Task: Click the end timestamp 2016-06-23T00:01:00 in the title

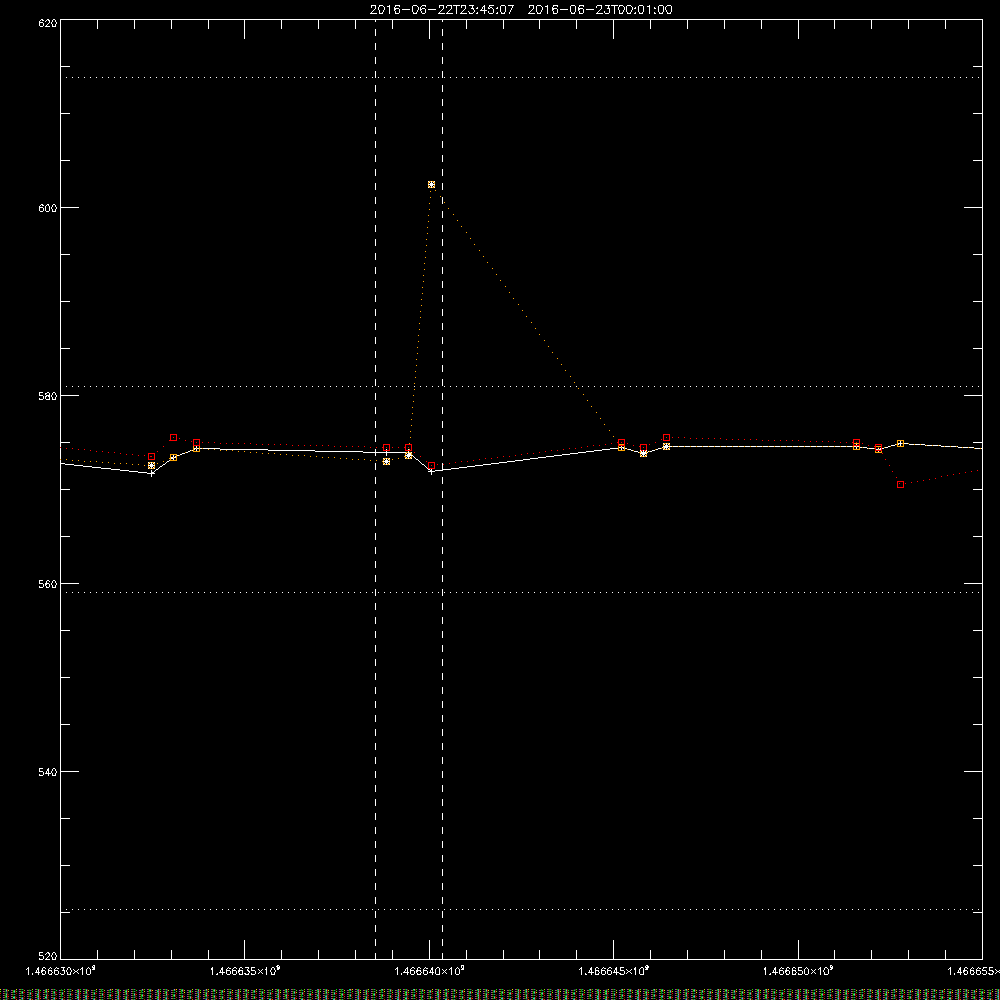Action: [x=600, y=10]
